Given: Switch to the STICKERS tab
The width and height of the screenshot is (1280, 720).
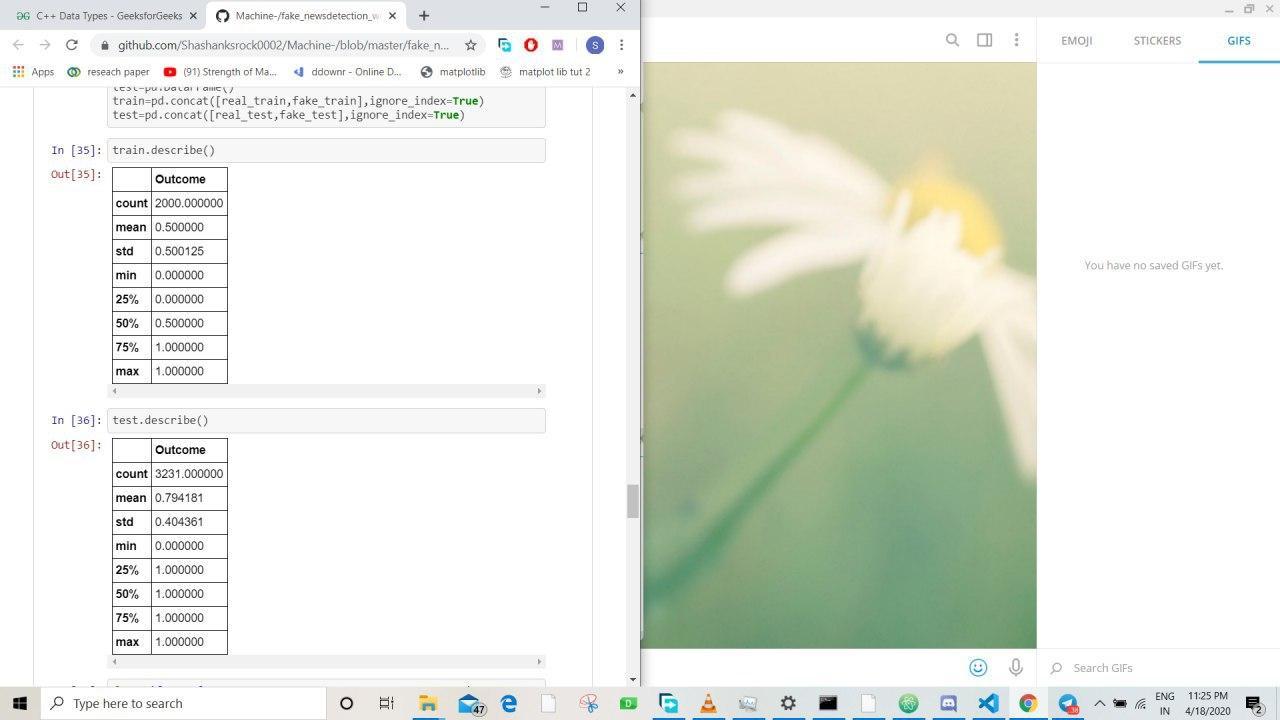Looking at the screenshot, I should (x=1157, y=40).
